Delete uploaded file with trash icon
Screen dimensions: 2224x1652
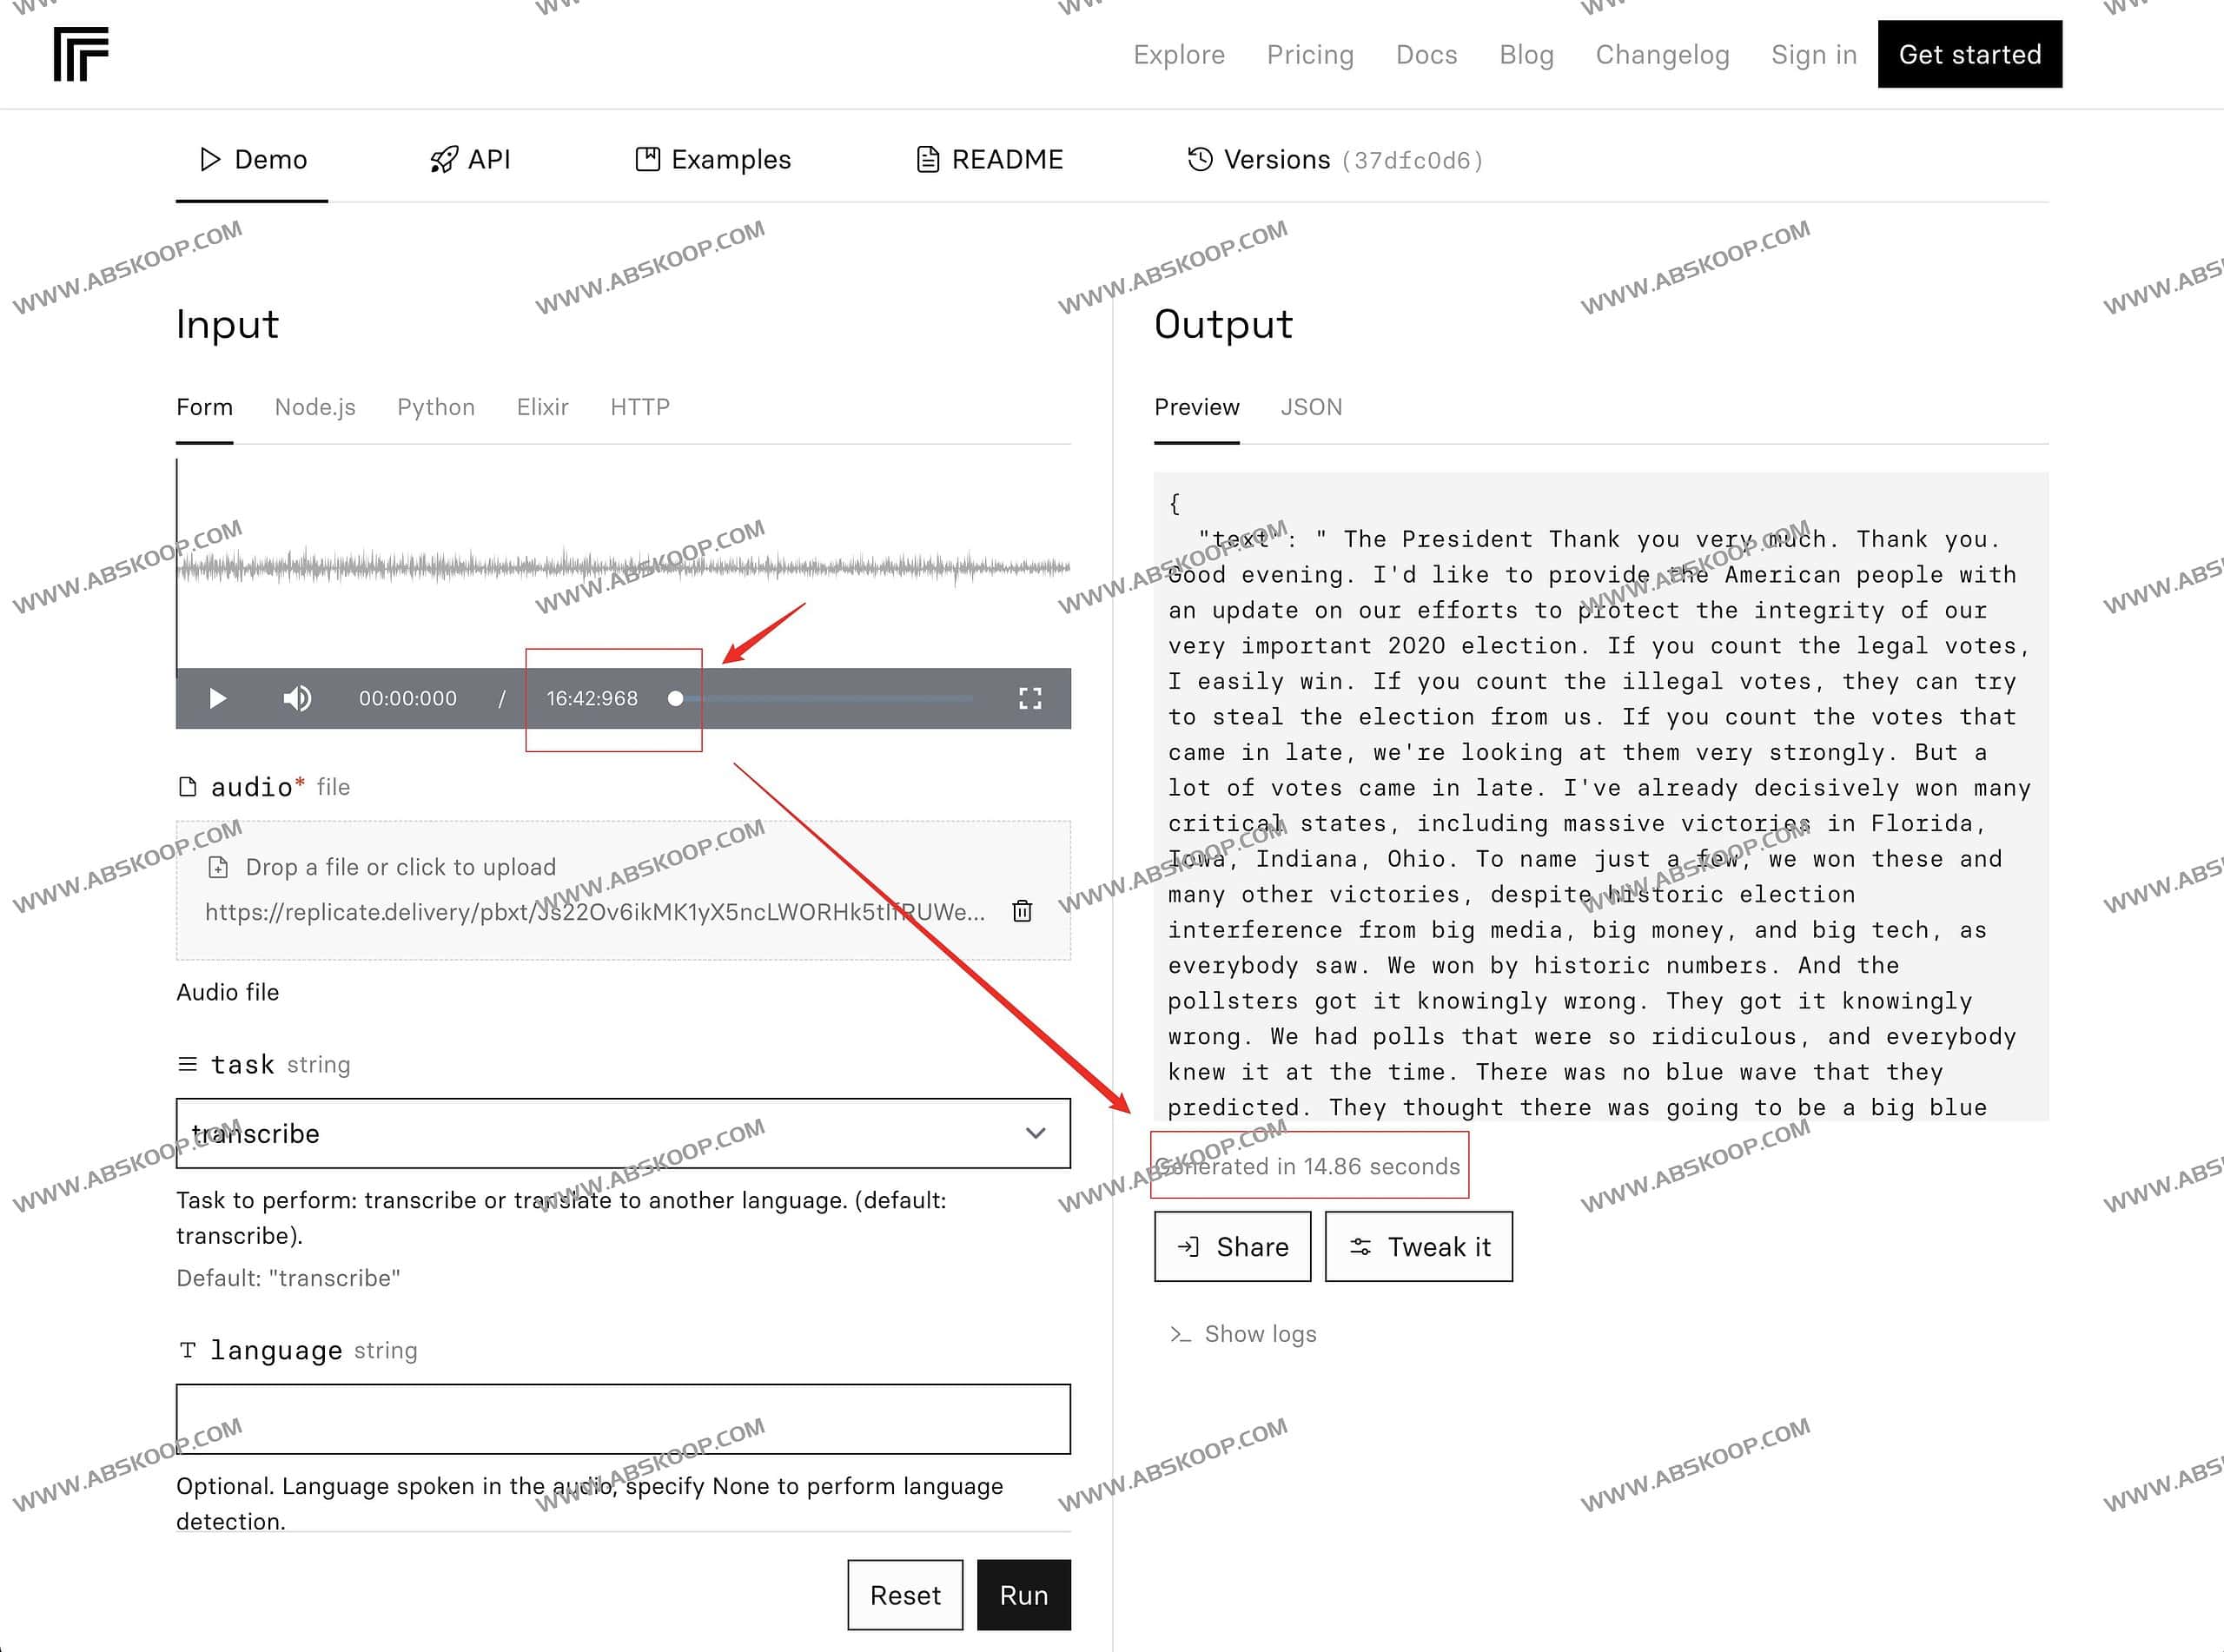coord(1022,911)
